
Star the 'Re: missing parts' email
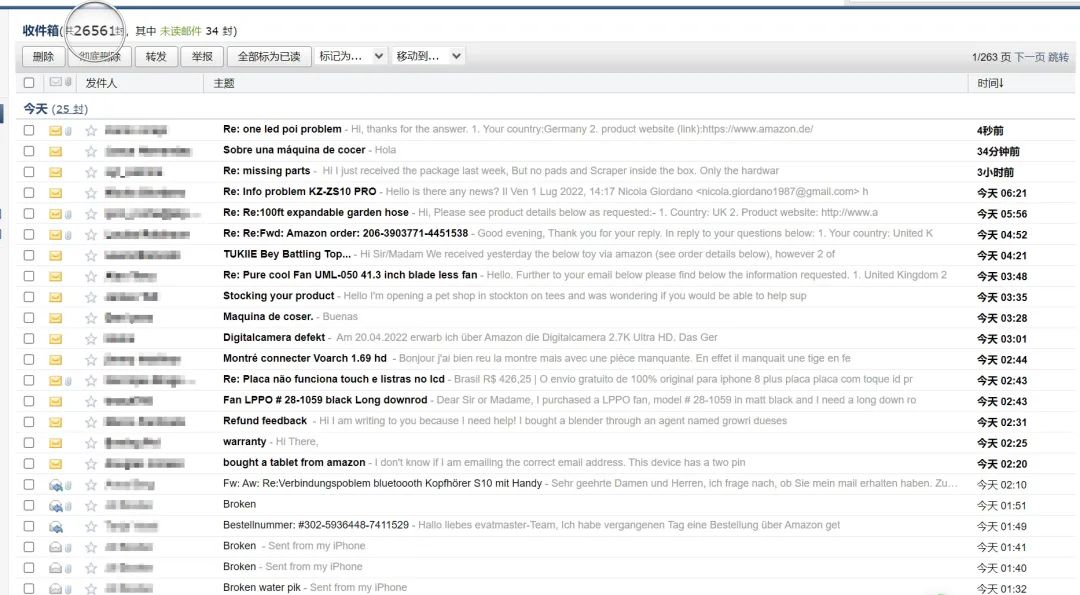coord(91,172)
